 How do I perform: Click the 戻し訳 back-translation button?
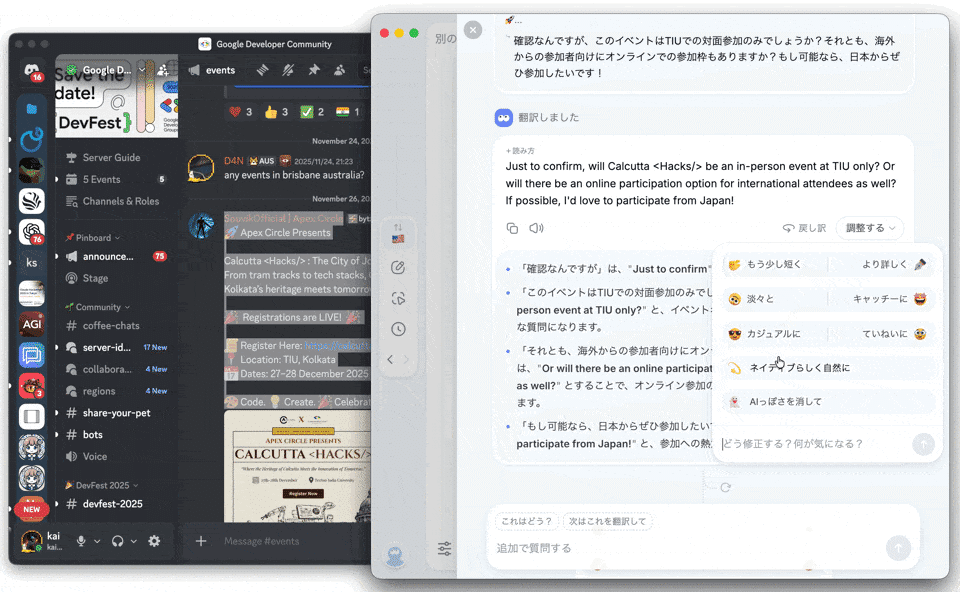click(x=804, y=228)
